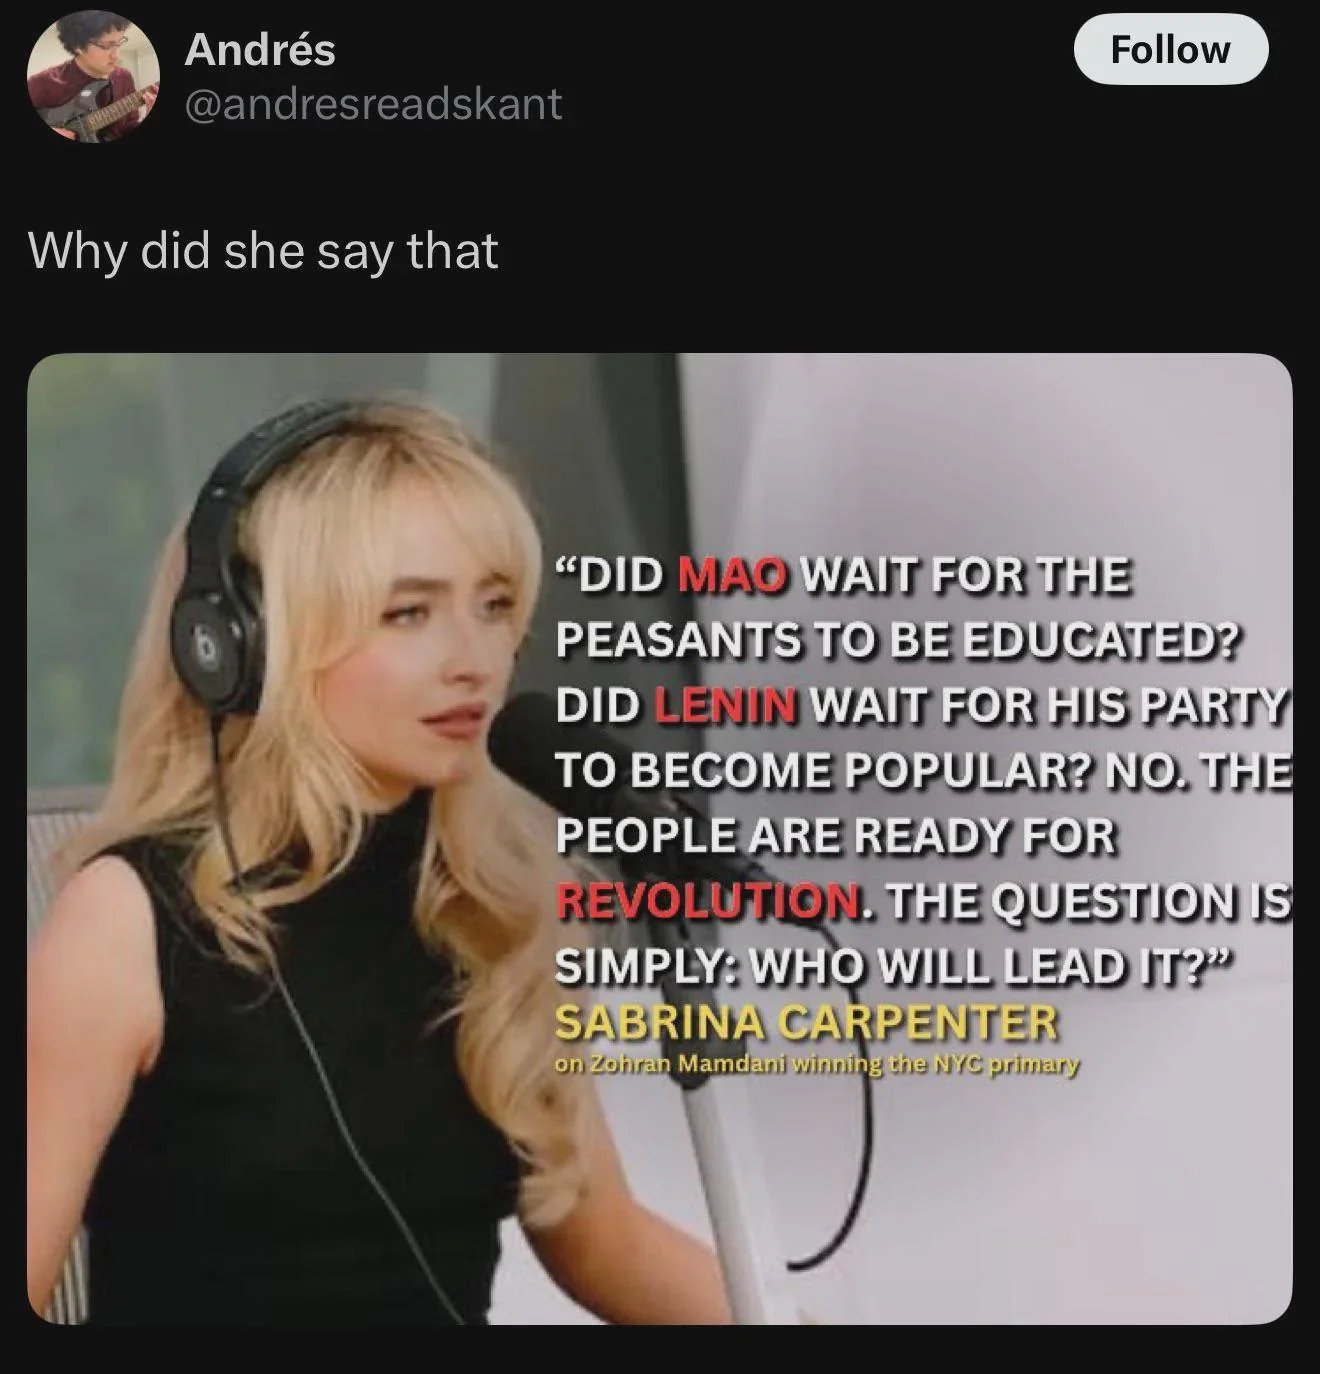Click the Zohran Mamdani subtitle line
Viewport: 1320px width, 1374px height.
817,1064
